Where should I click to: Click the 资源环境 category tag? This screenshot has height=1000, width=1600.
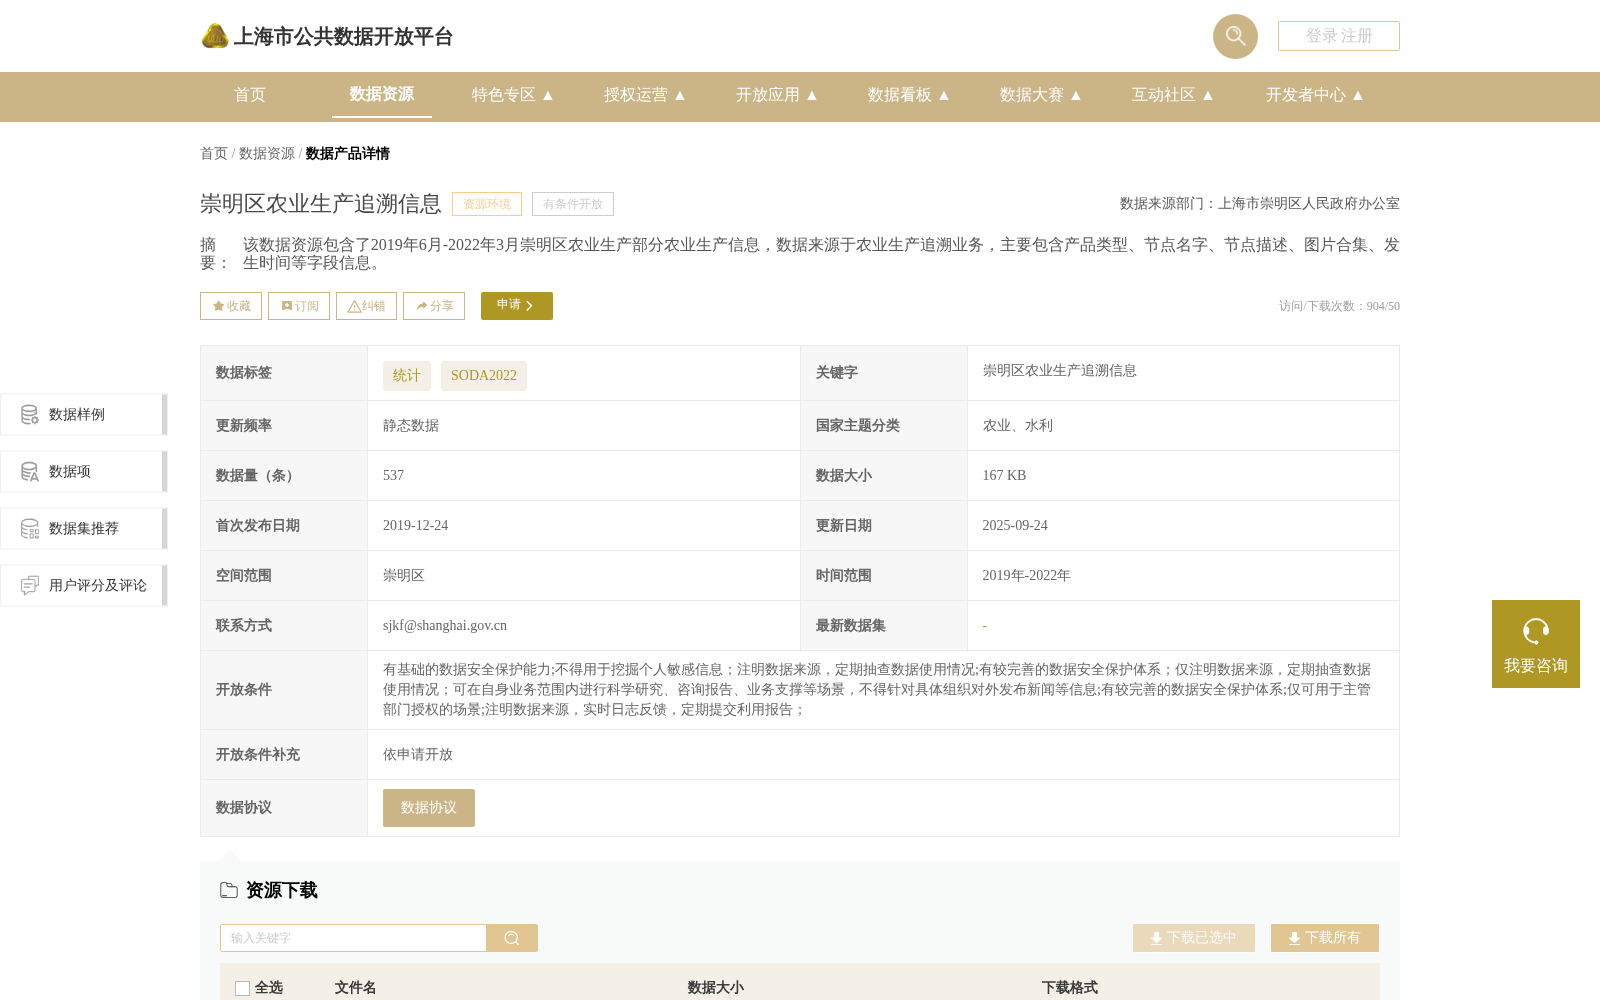pos(487,204)
